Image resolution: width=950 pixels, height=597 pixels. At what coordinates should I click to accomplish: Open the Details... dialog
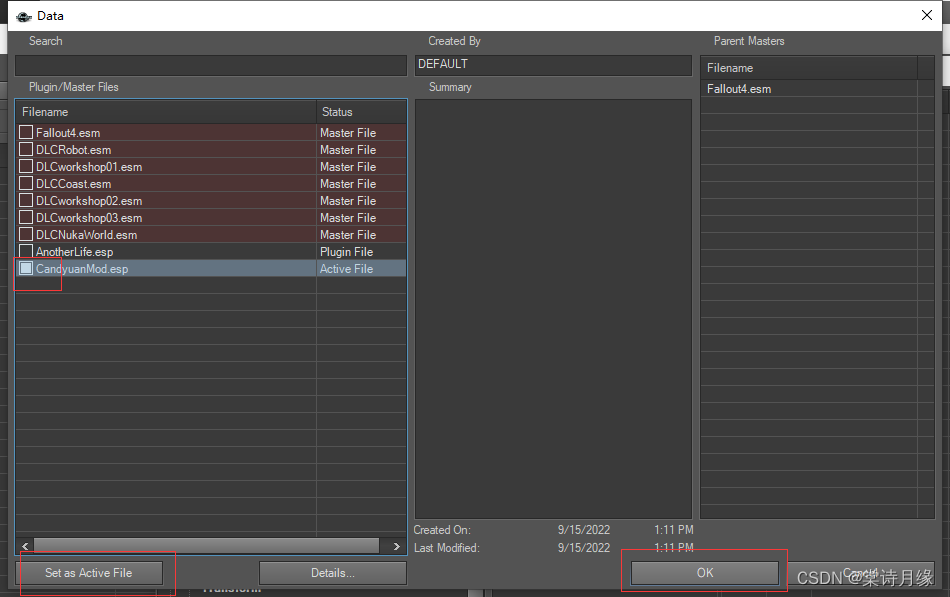click(333, 573)
